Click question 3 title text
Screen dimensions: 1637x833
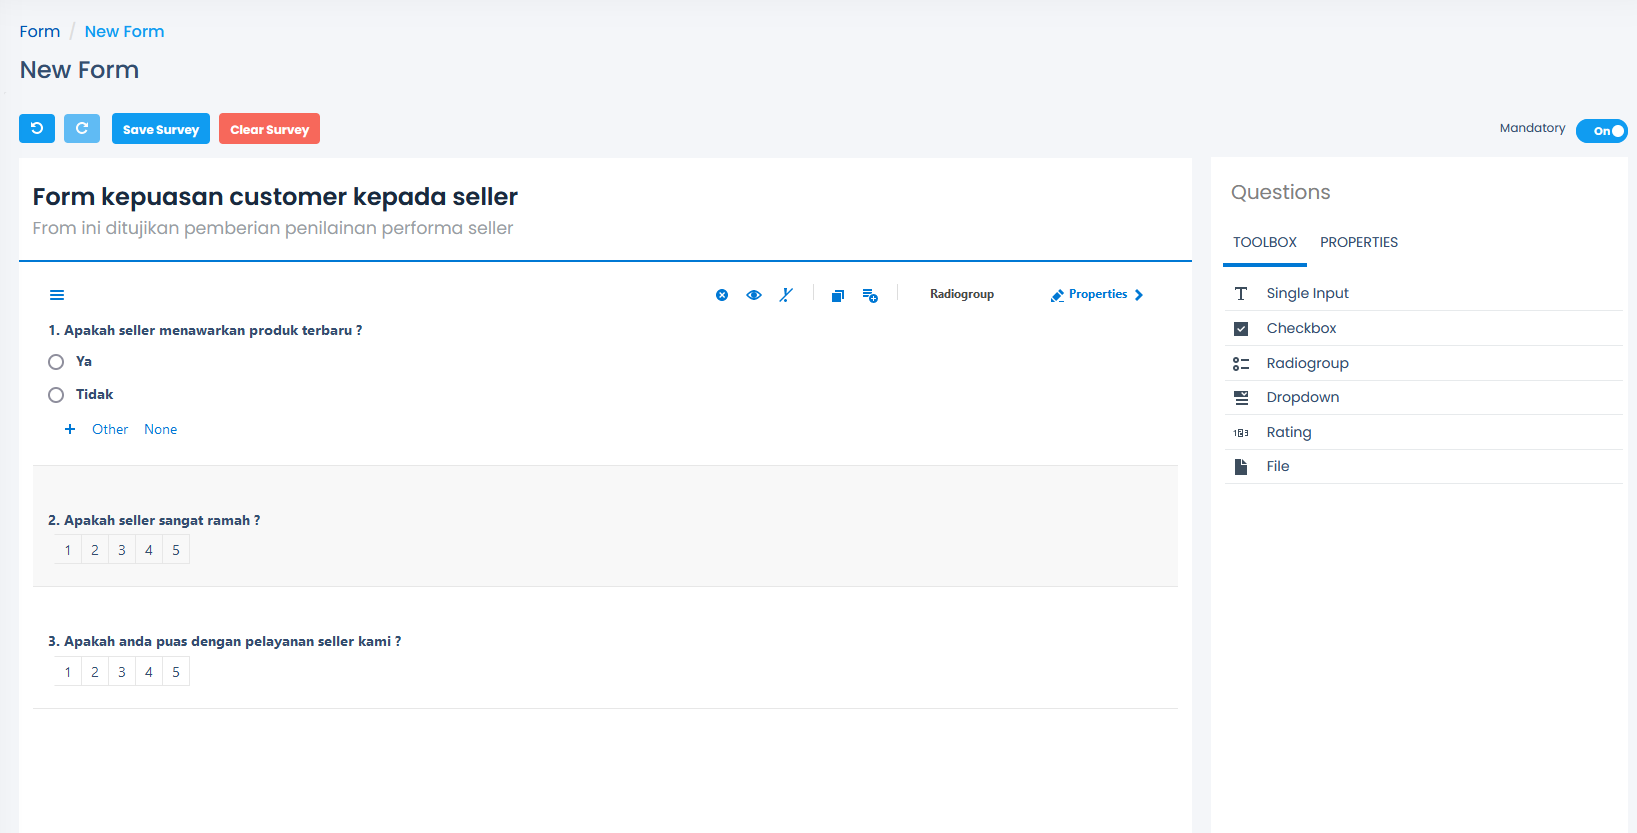tap(225, 641)
